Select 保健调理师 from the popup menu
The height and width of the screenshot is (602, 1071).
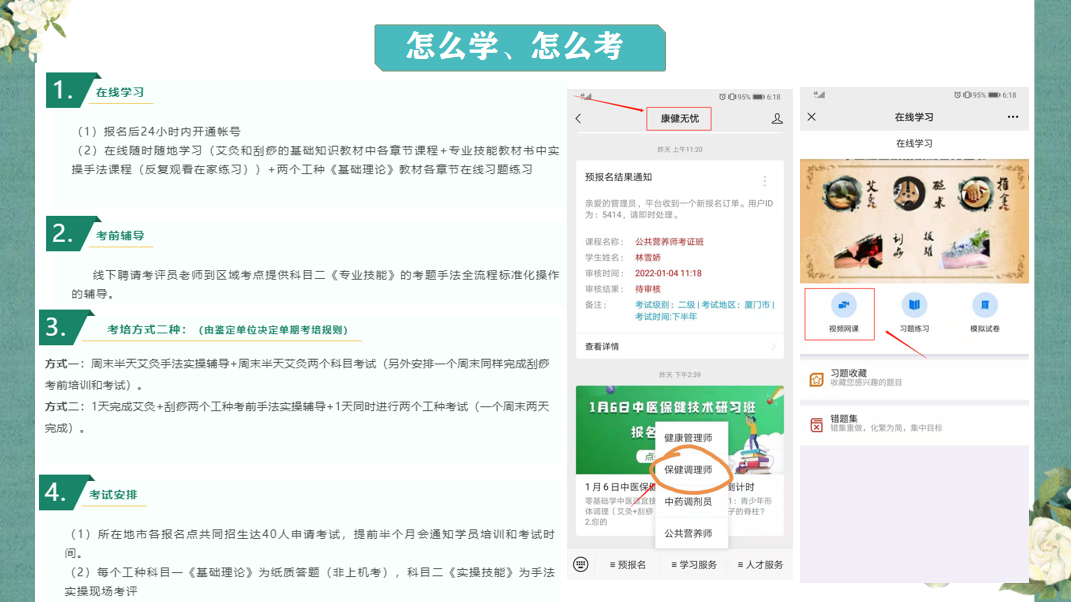click(688, 470)
